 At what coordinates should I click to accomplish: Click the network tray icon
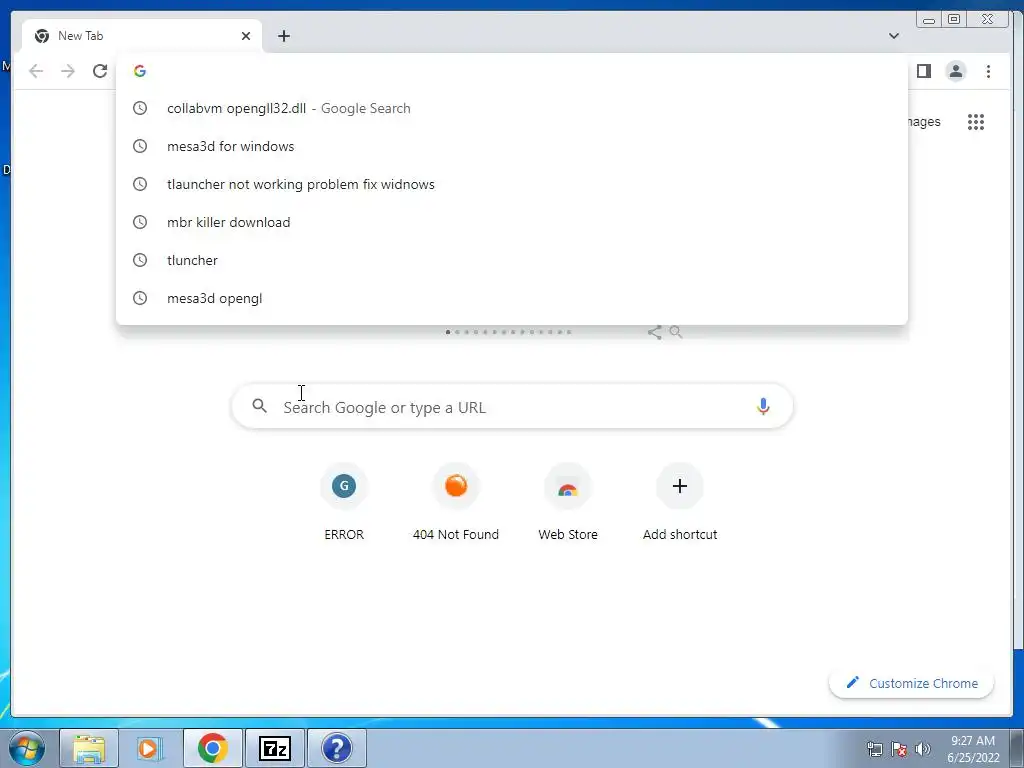point(874,749)
